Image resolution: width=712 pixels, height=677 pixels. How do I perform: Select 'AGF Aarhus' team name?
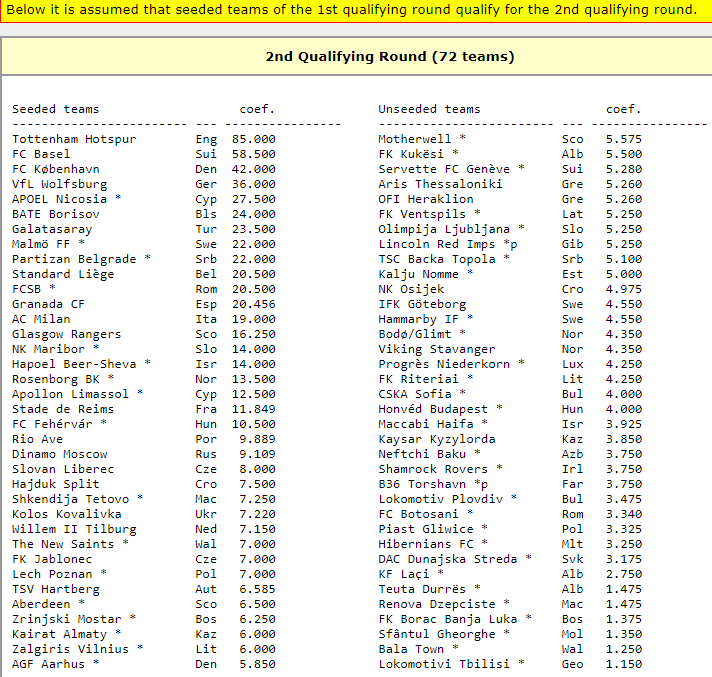coord(49,663)
